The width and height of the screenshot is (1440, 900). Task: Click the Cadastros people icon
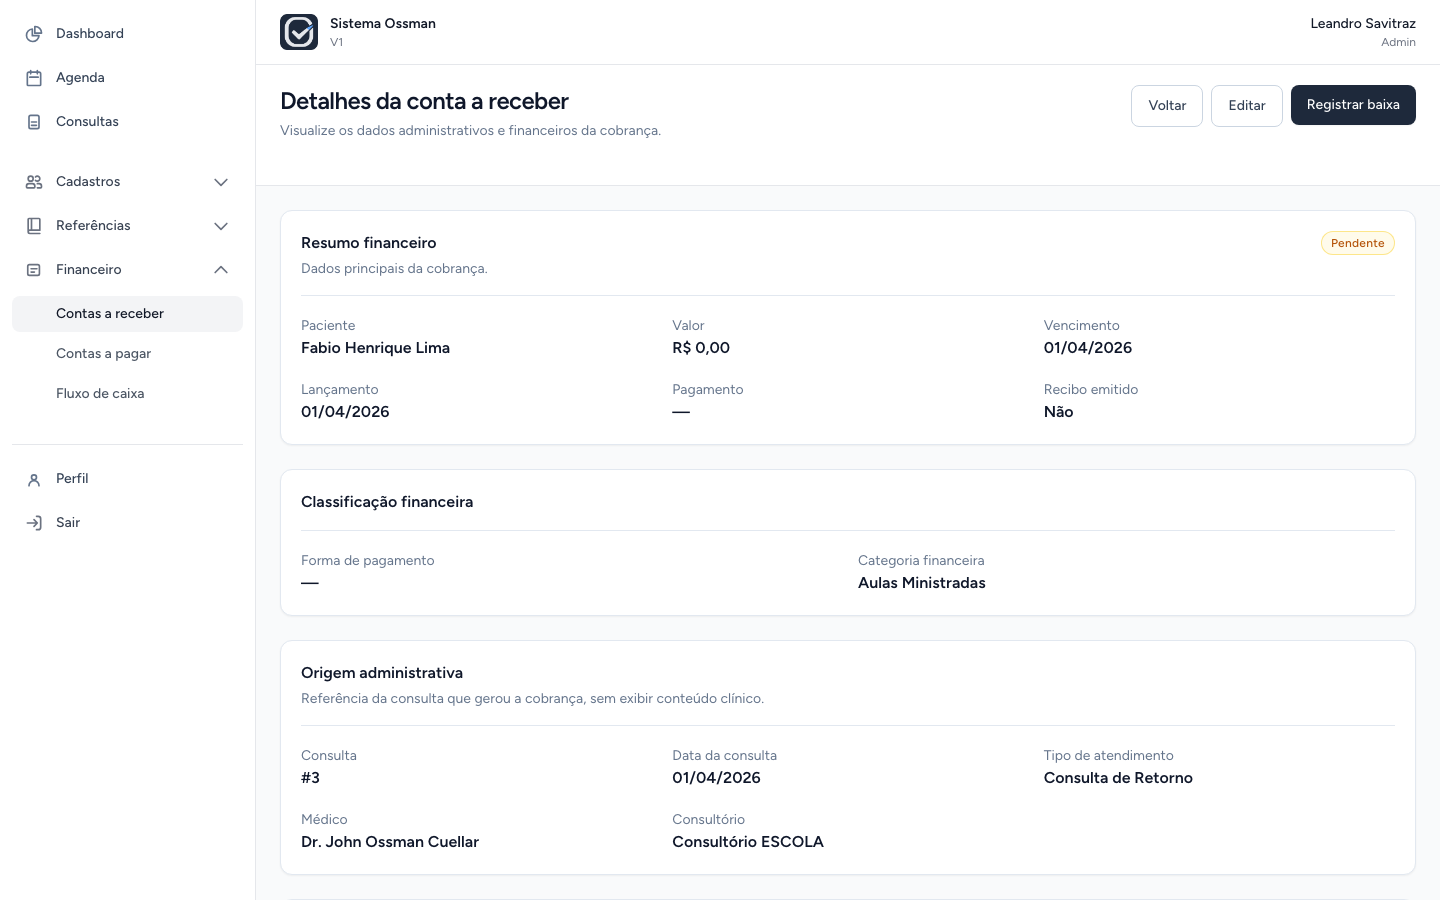coord(34,182)
